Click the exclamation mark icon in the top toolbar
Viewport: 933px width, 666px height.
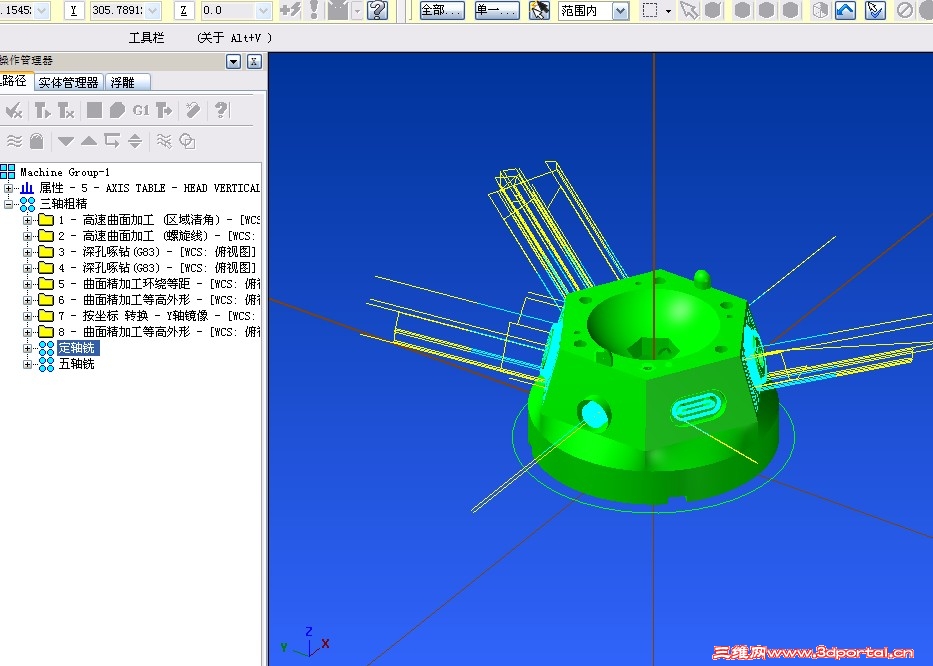pyautogui.click(x=314, y=10)
